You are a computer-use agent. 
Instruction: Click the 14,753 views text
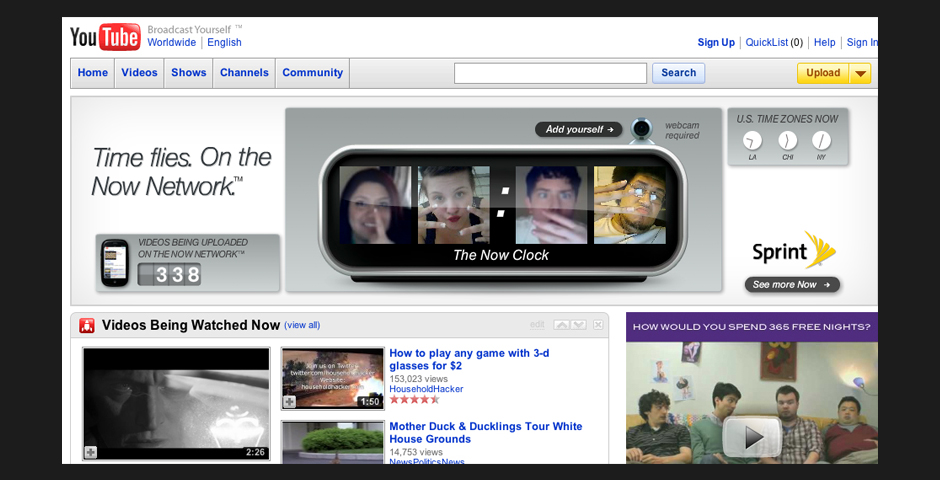[x=416, y=452]
